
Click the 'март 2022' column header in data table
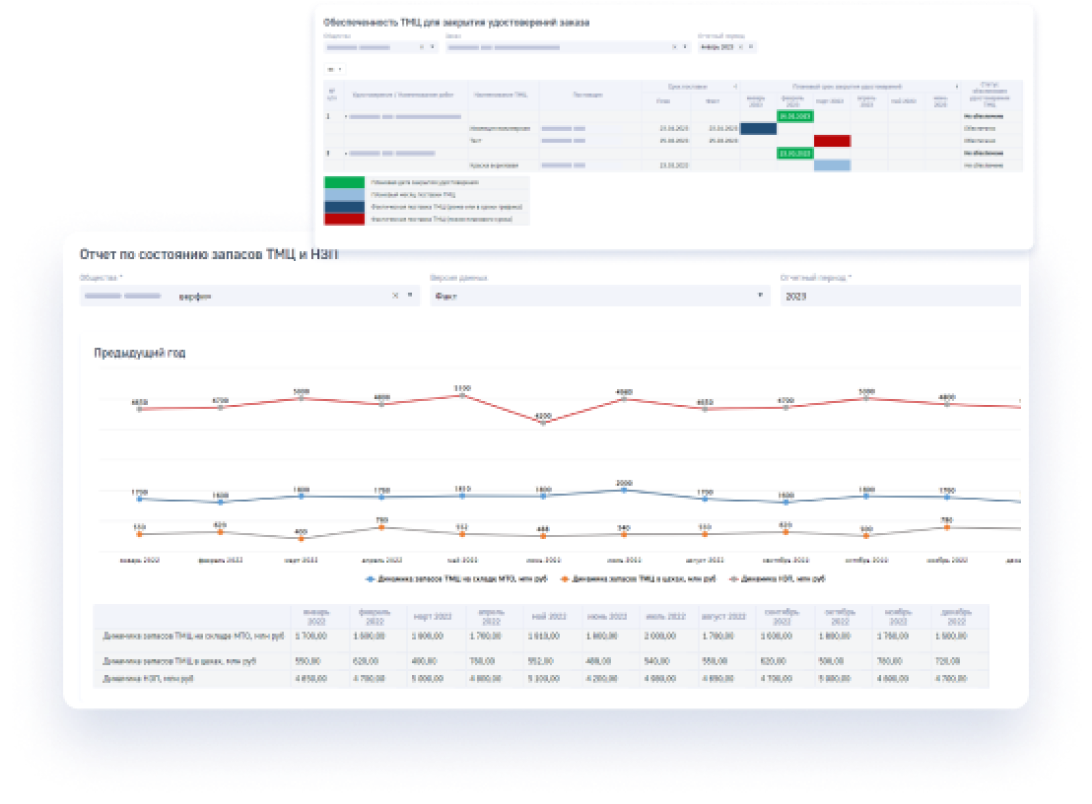[432, 617]
